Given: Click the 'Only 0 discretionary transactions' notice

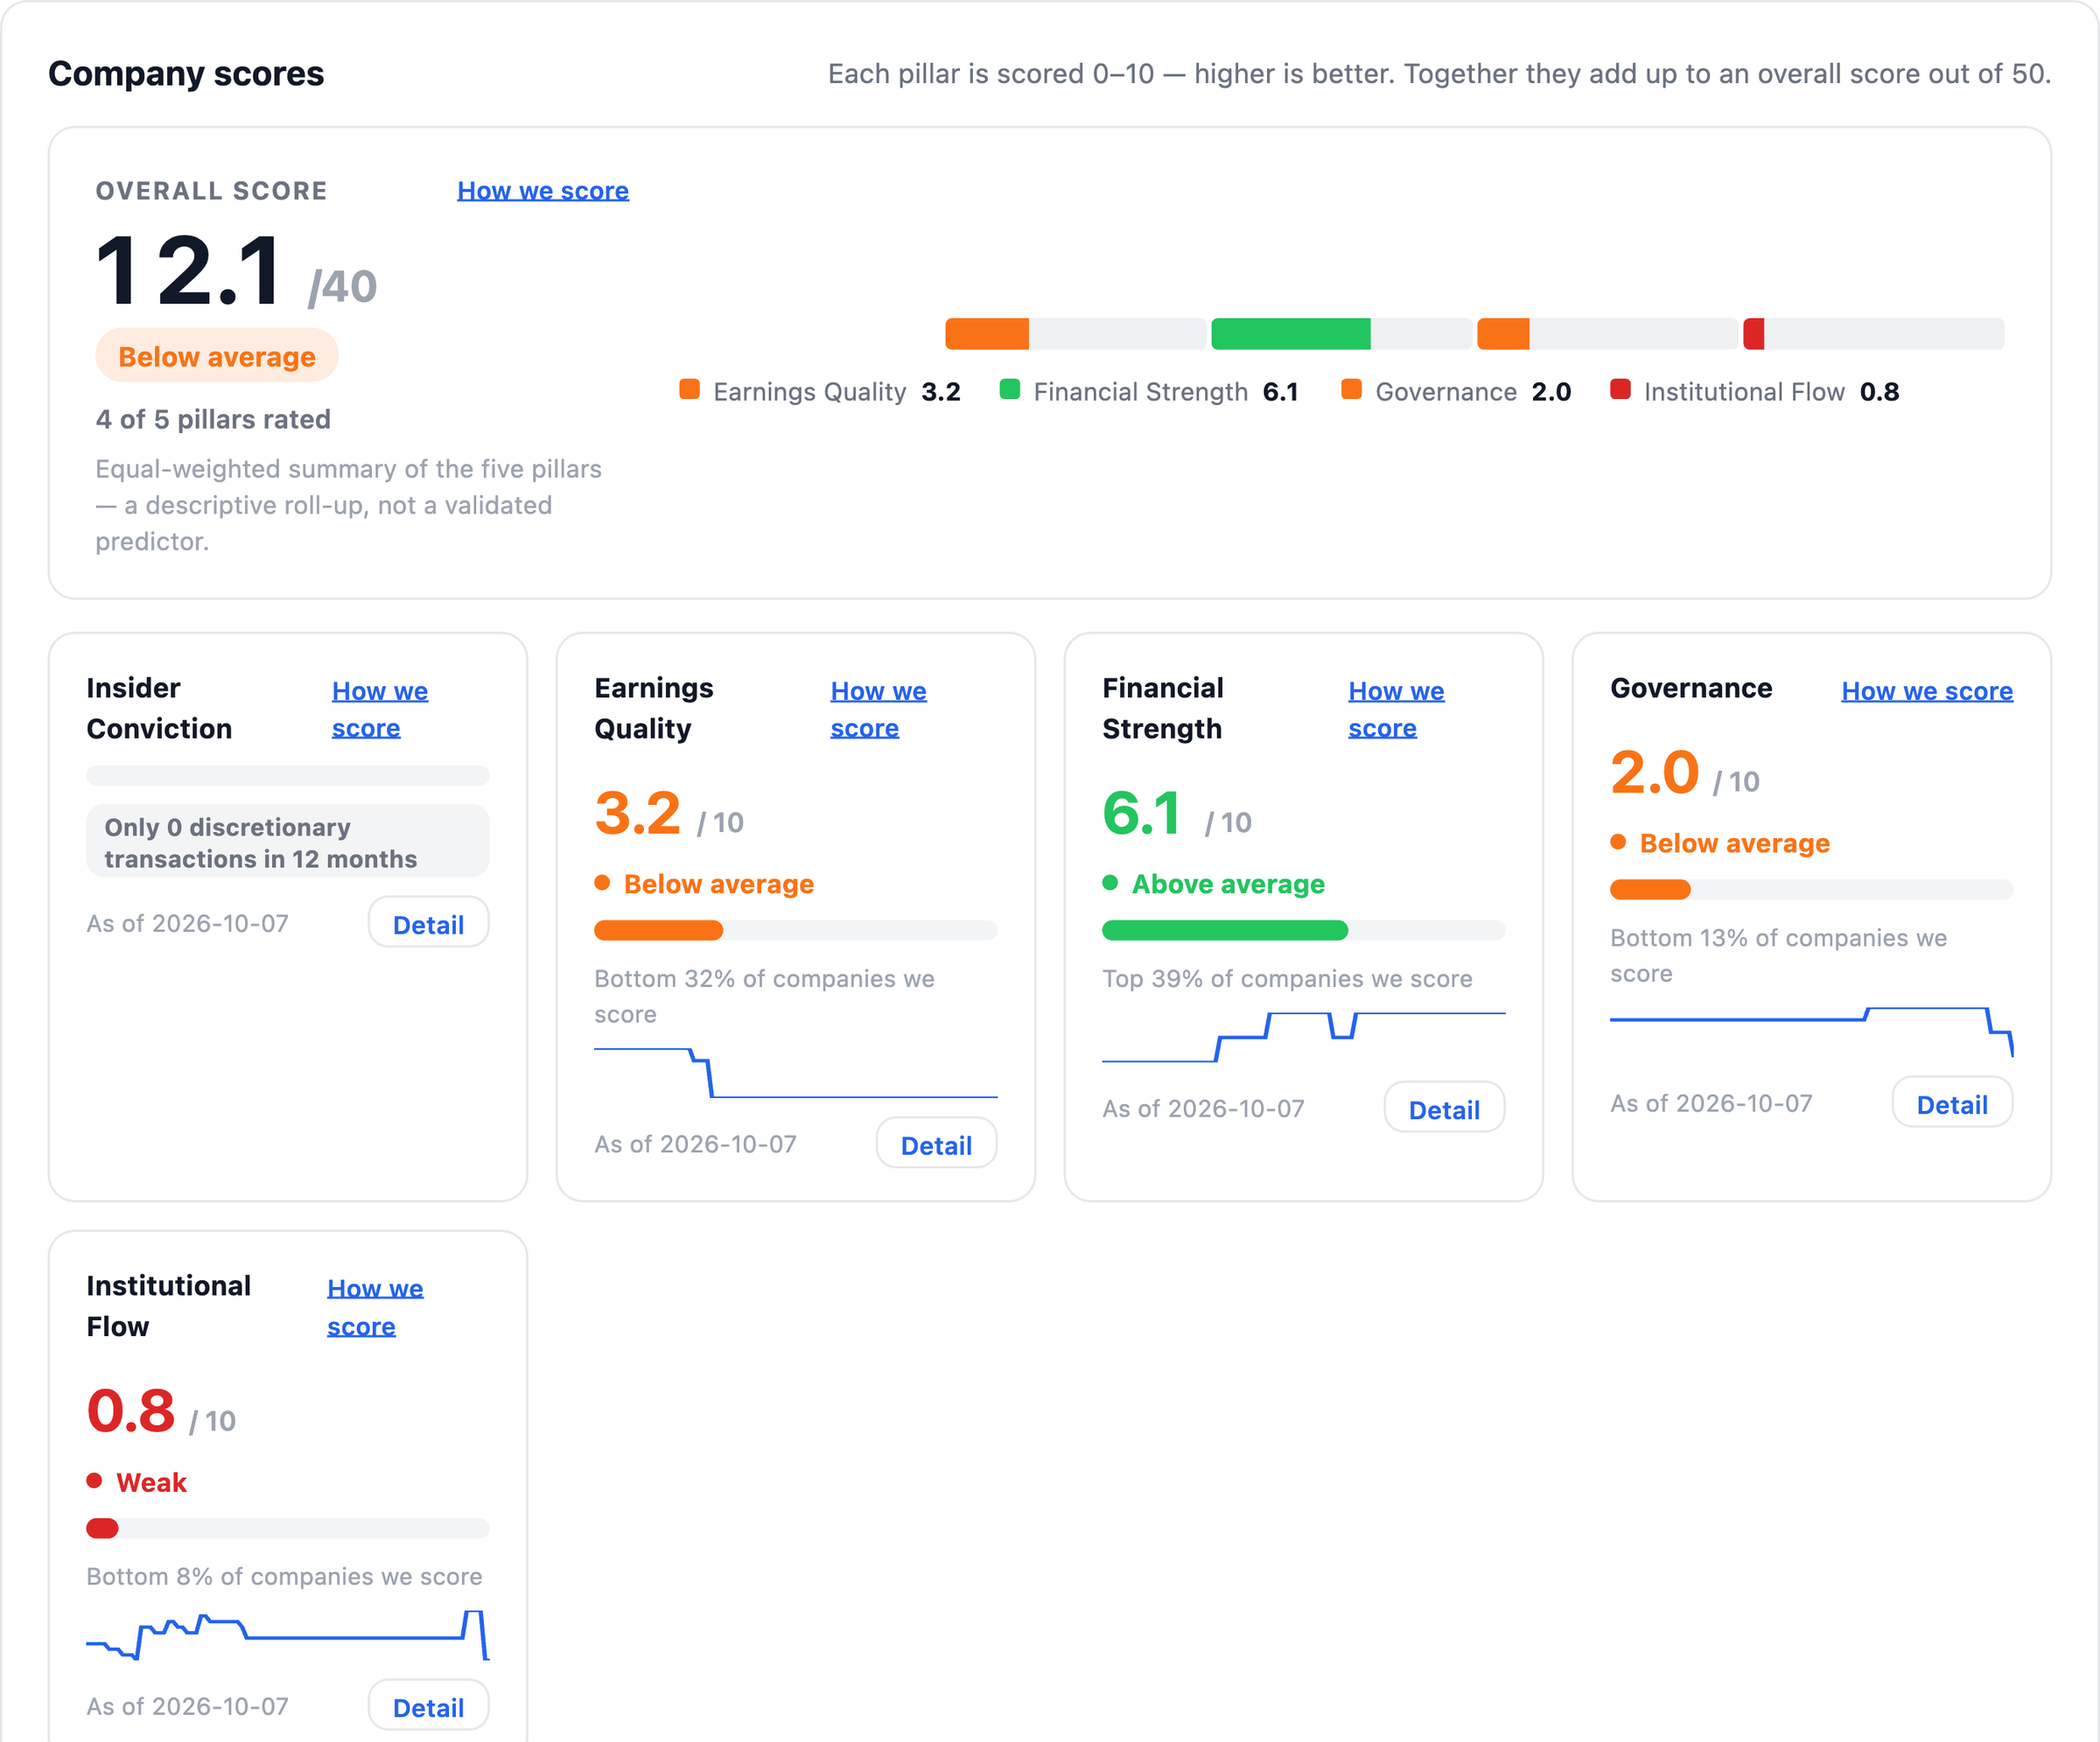Looking at the screenshot, I should (287, 842).
